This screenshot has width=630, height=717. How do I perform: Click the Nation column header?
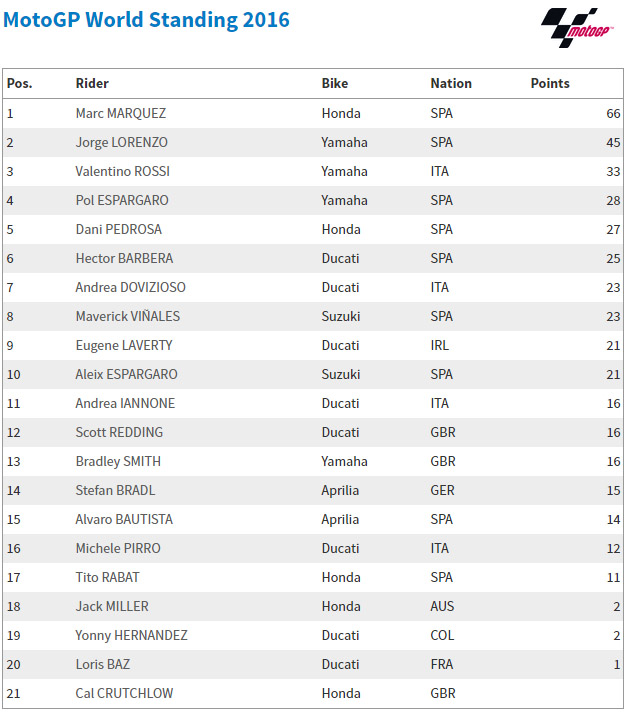point(451,84)
